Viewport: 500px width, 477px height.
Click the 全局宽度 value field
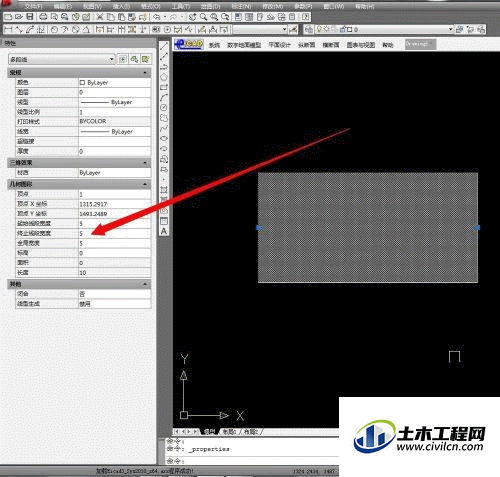click(114, 243)
